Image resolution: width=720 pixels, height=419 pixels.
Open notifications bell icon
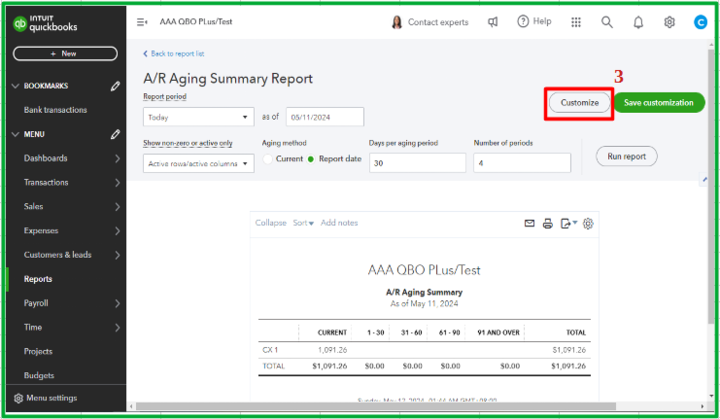tap(638, 22)
